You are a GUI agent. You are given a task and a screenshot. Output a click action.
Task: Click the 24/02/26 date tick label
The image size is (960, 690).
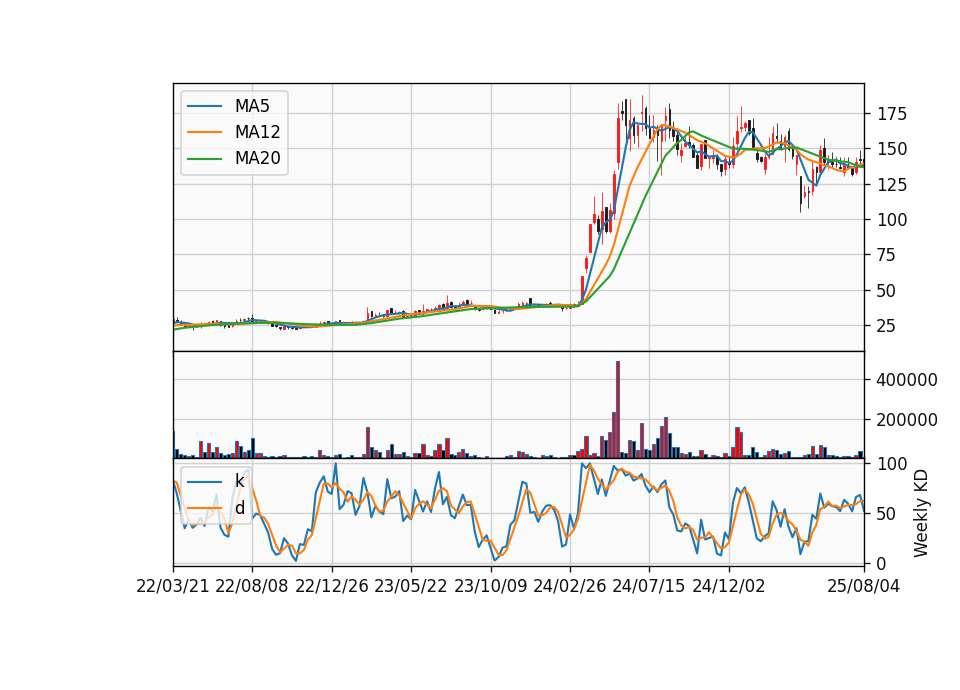click(570, 586)
